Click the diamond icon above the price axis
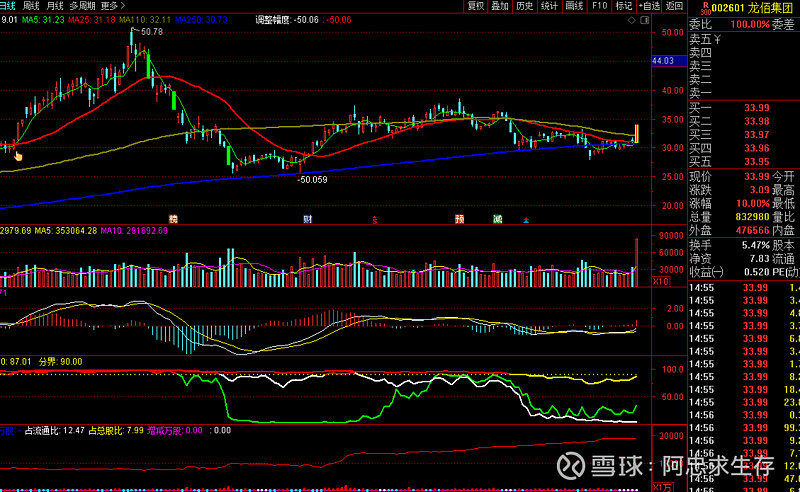Viewport: 800px width, 492px height. pyautogui.click(x=632, y=20)
